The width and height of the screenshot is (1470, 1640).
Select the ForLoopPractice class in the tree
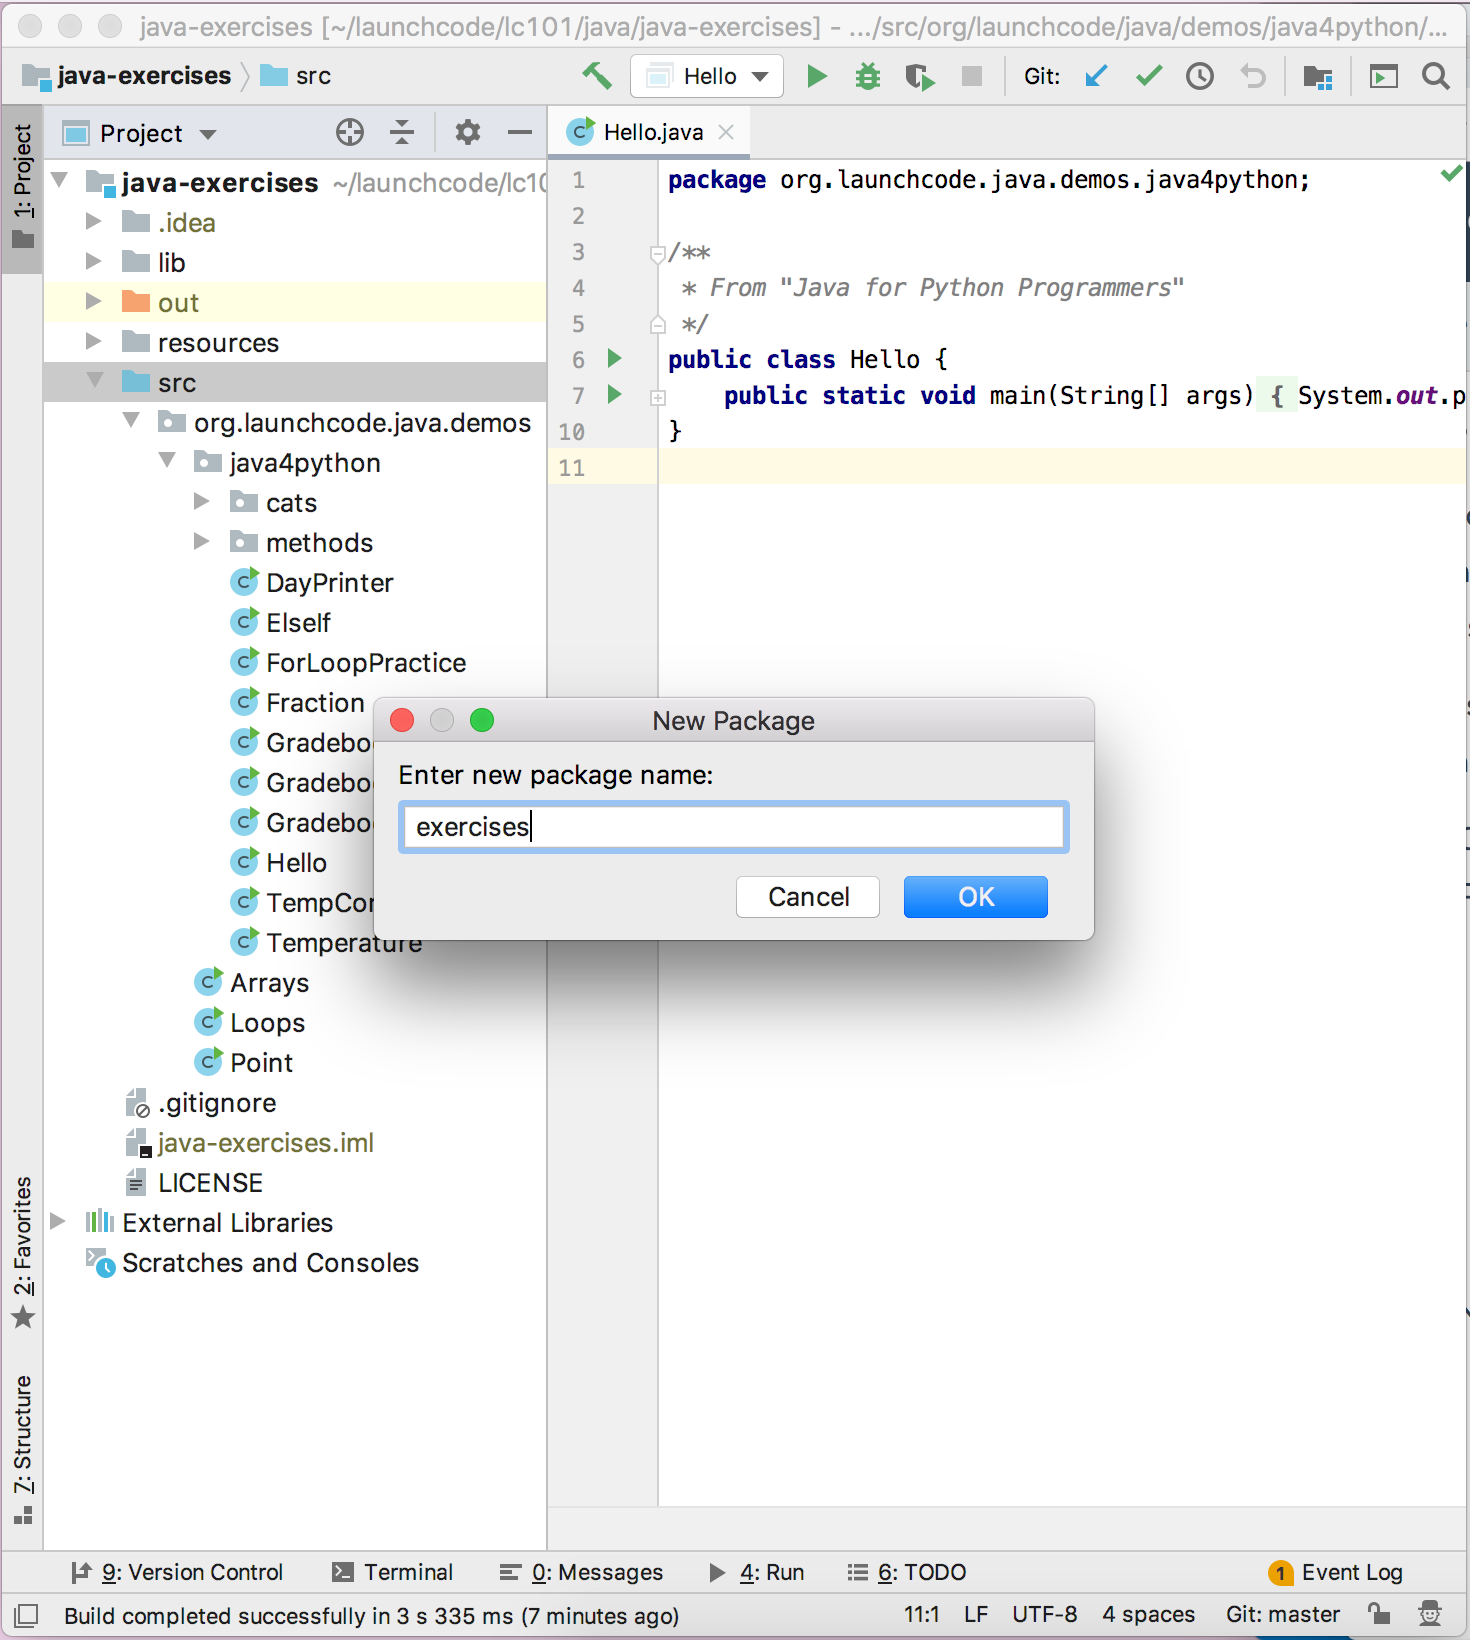tap(348, 662)
